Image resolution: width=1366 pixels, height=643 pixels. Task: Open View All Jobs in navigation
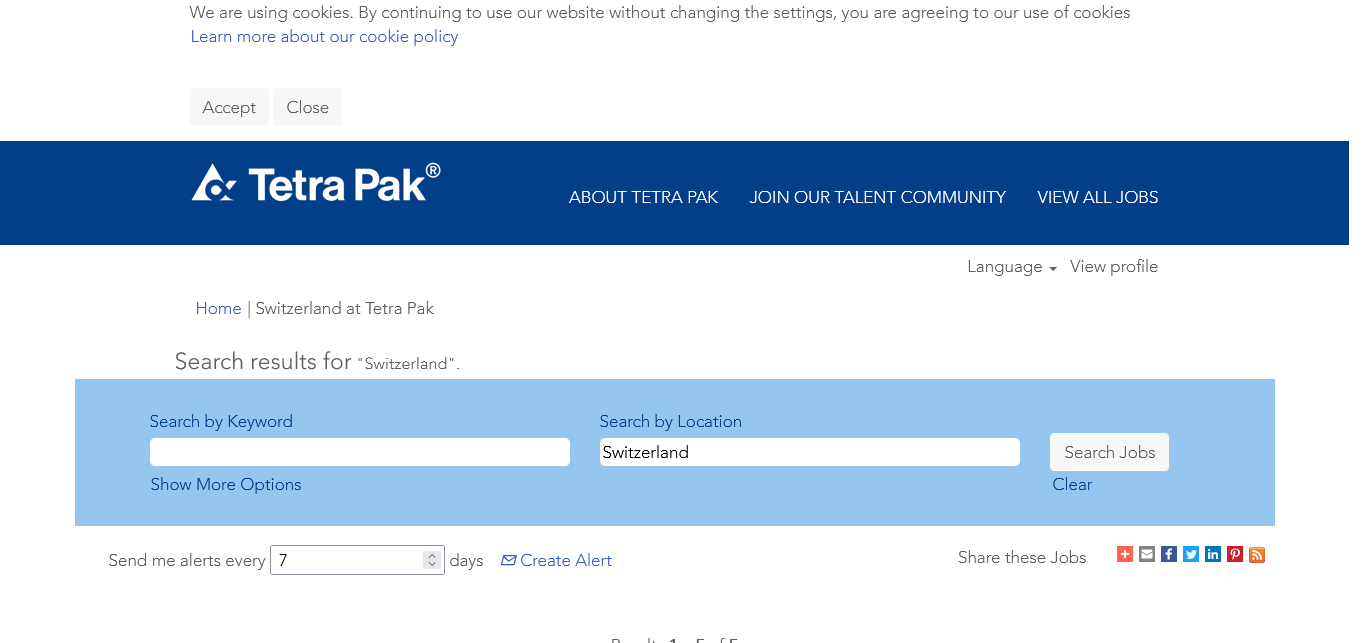[x=1098, y=197]
